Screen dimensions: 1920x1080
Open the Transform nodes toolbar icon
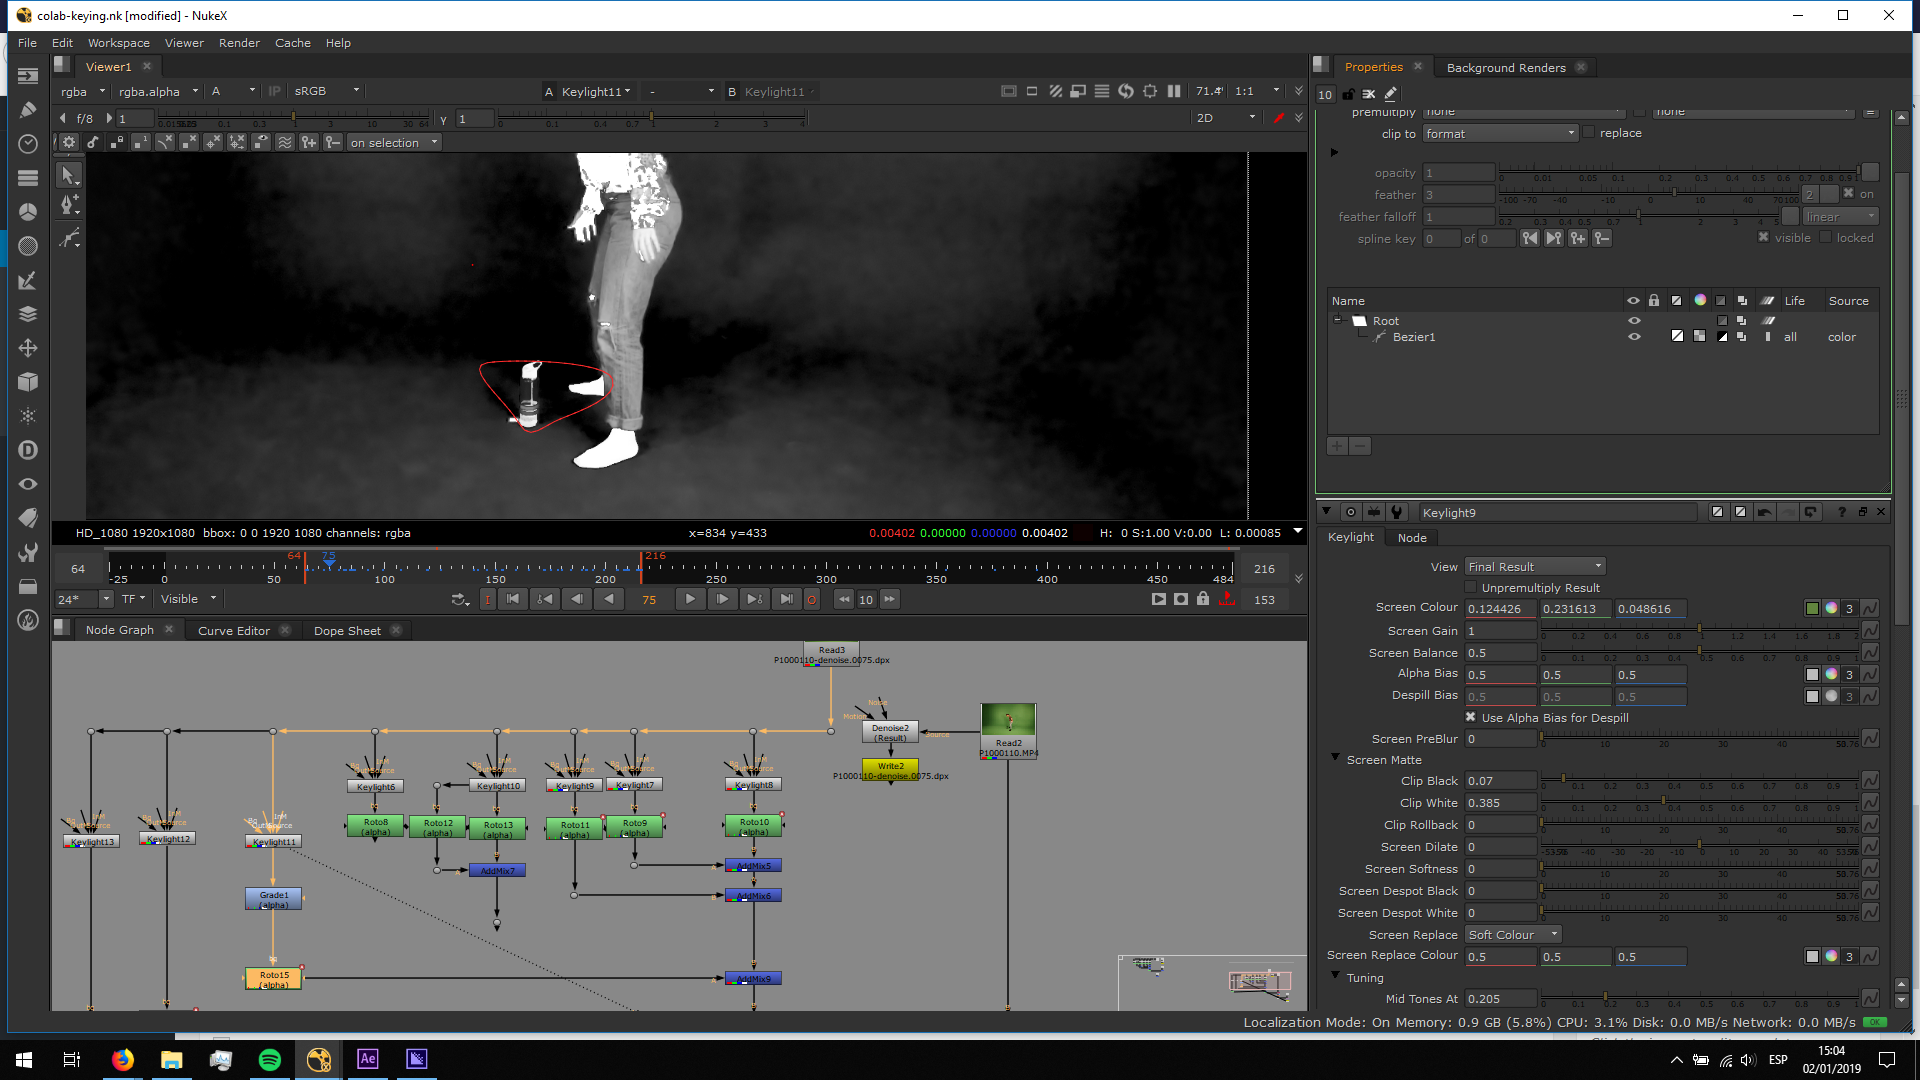[x=28, y=348]
